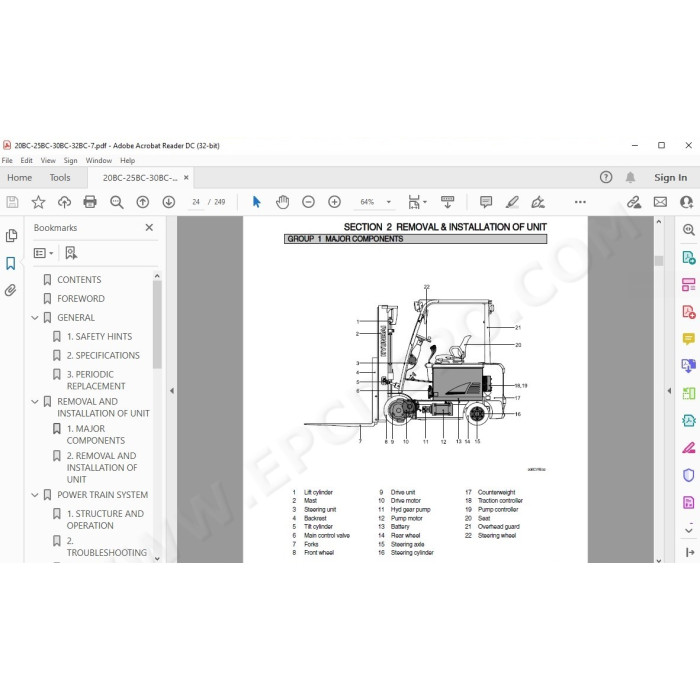Upload file to cloud icon

tap(64, 202)
